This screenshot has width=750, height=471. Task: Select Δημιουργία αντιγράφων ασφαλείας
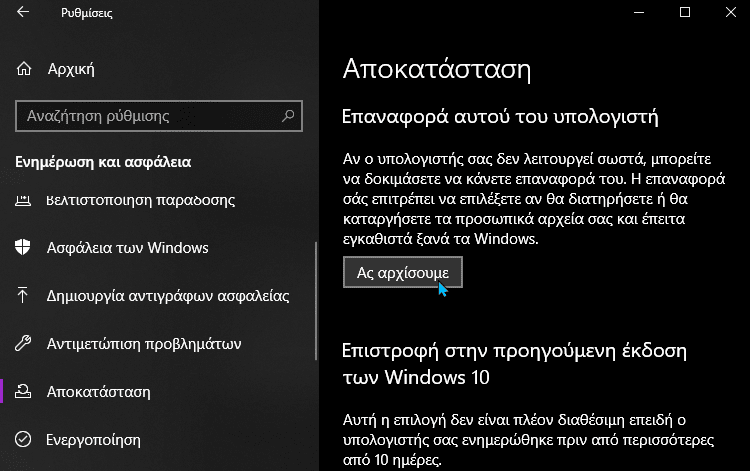[168, 296]
